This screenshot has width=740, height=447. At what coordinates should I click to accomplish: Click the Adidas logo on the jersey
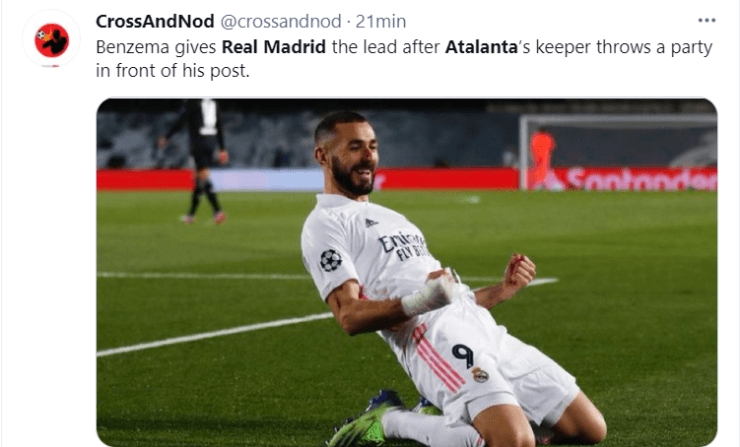pyautogui.click(x=371, y=222)
